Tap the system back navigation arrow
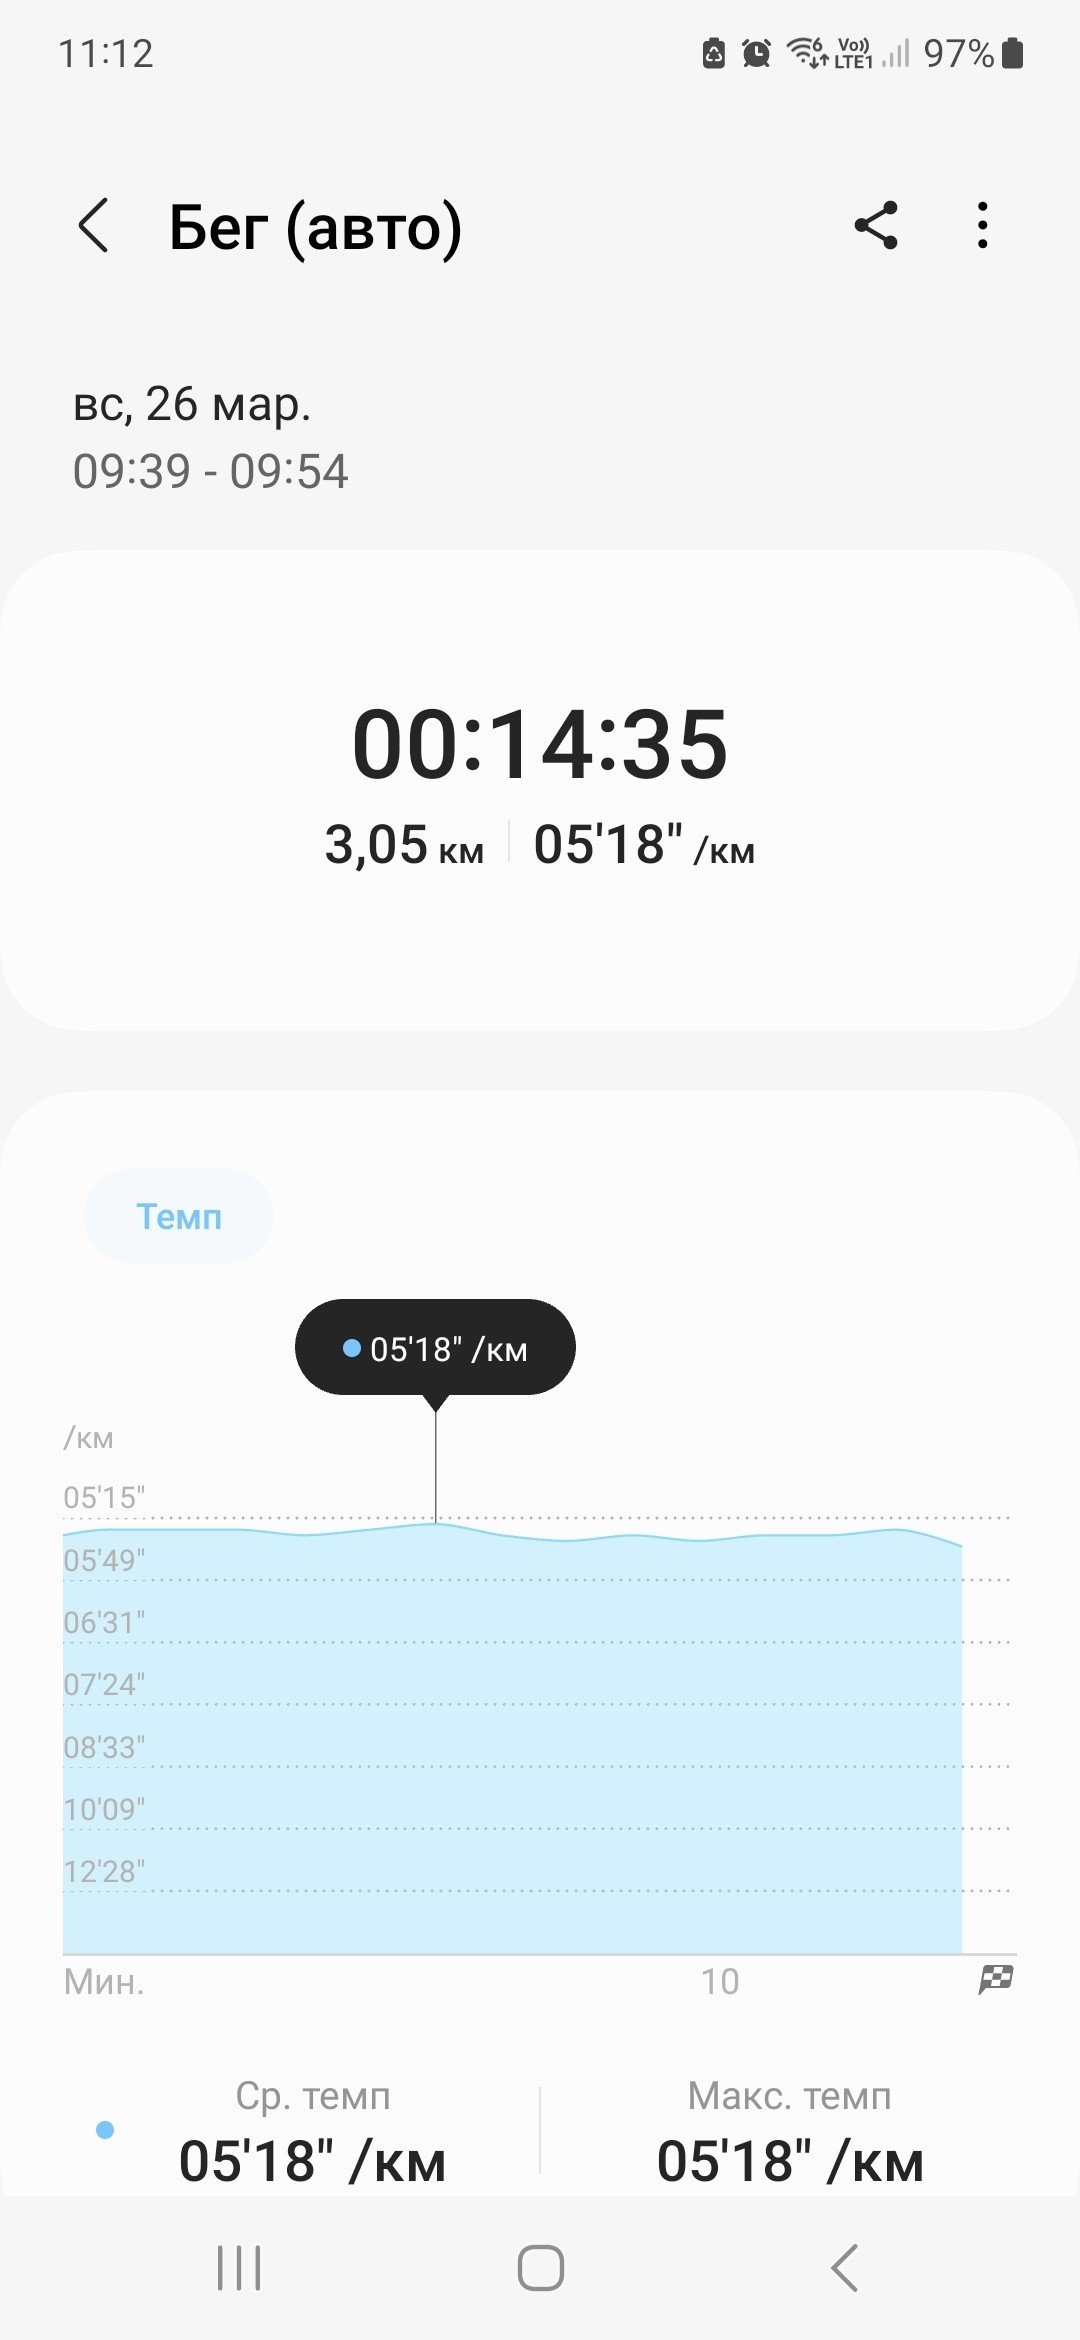1080x2340 pixels. pos(845,2268)
